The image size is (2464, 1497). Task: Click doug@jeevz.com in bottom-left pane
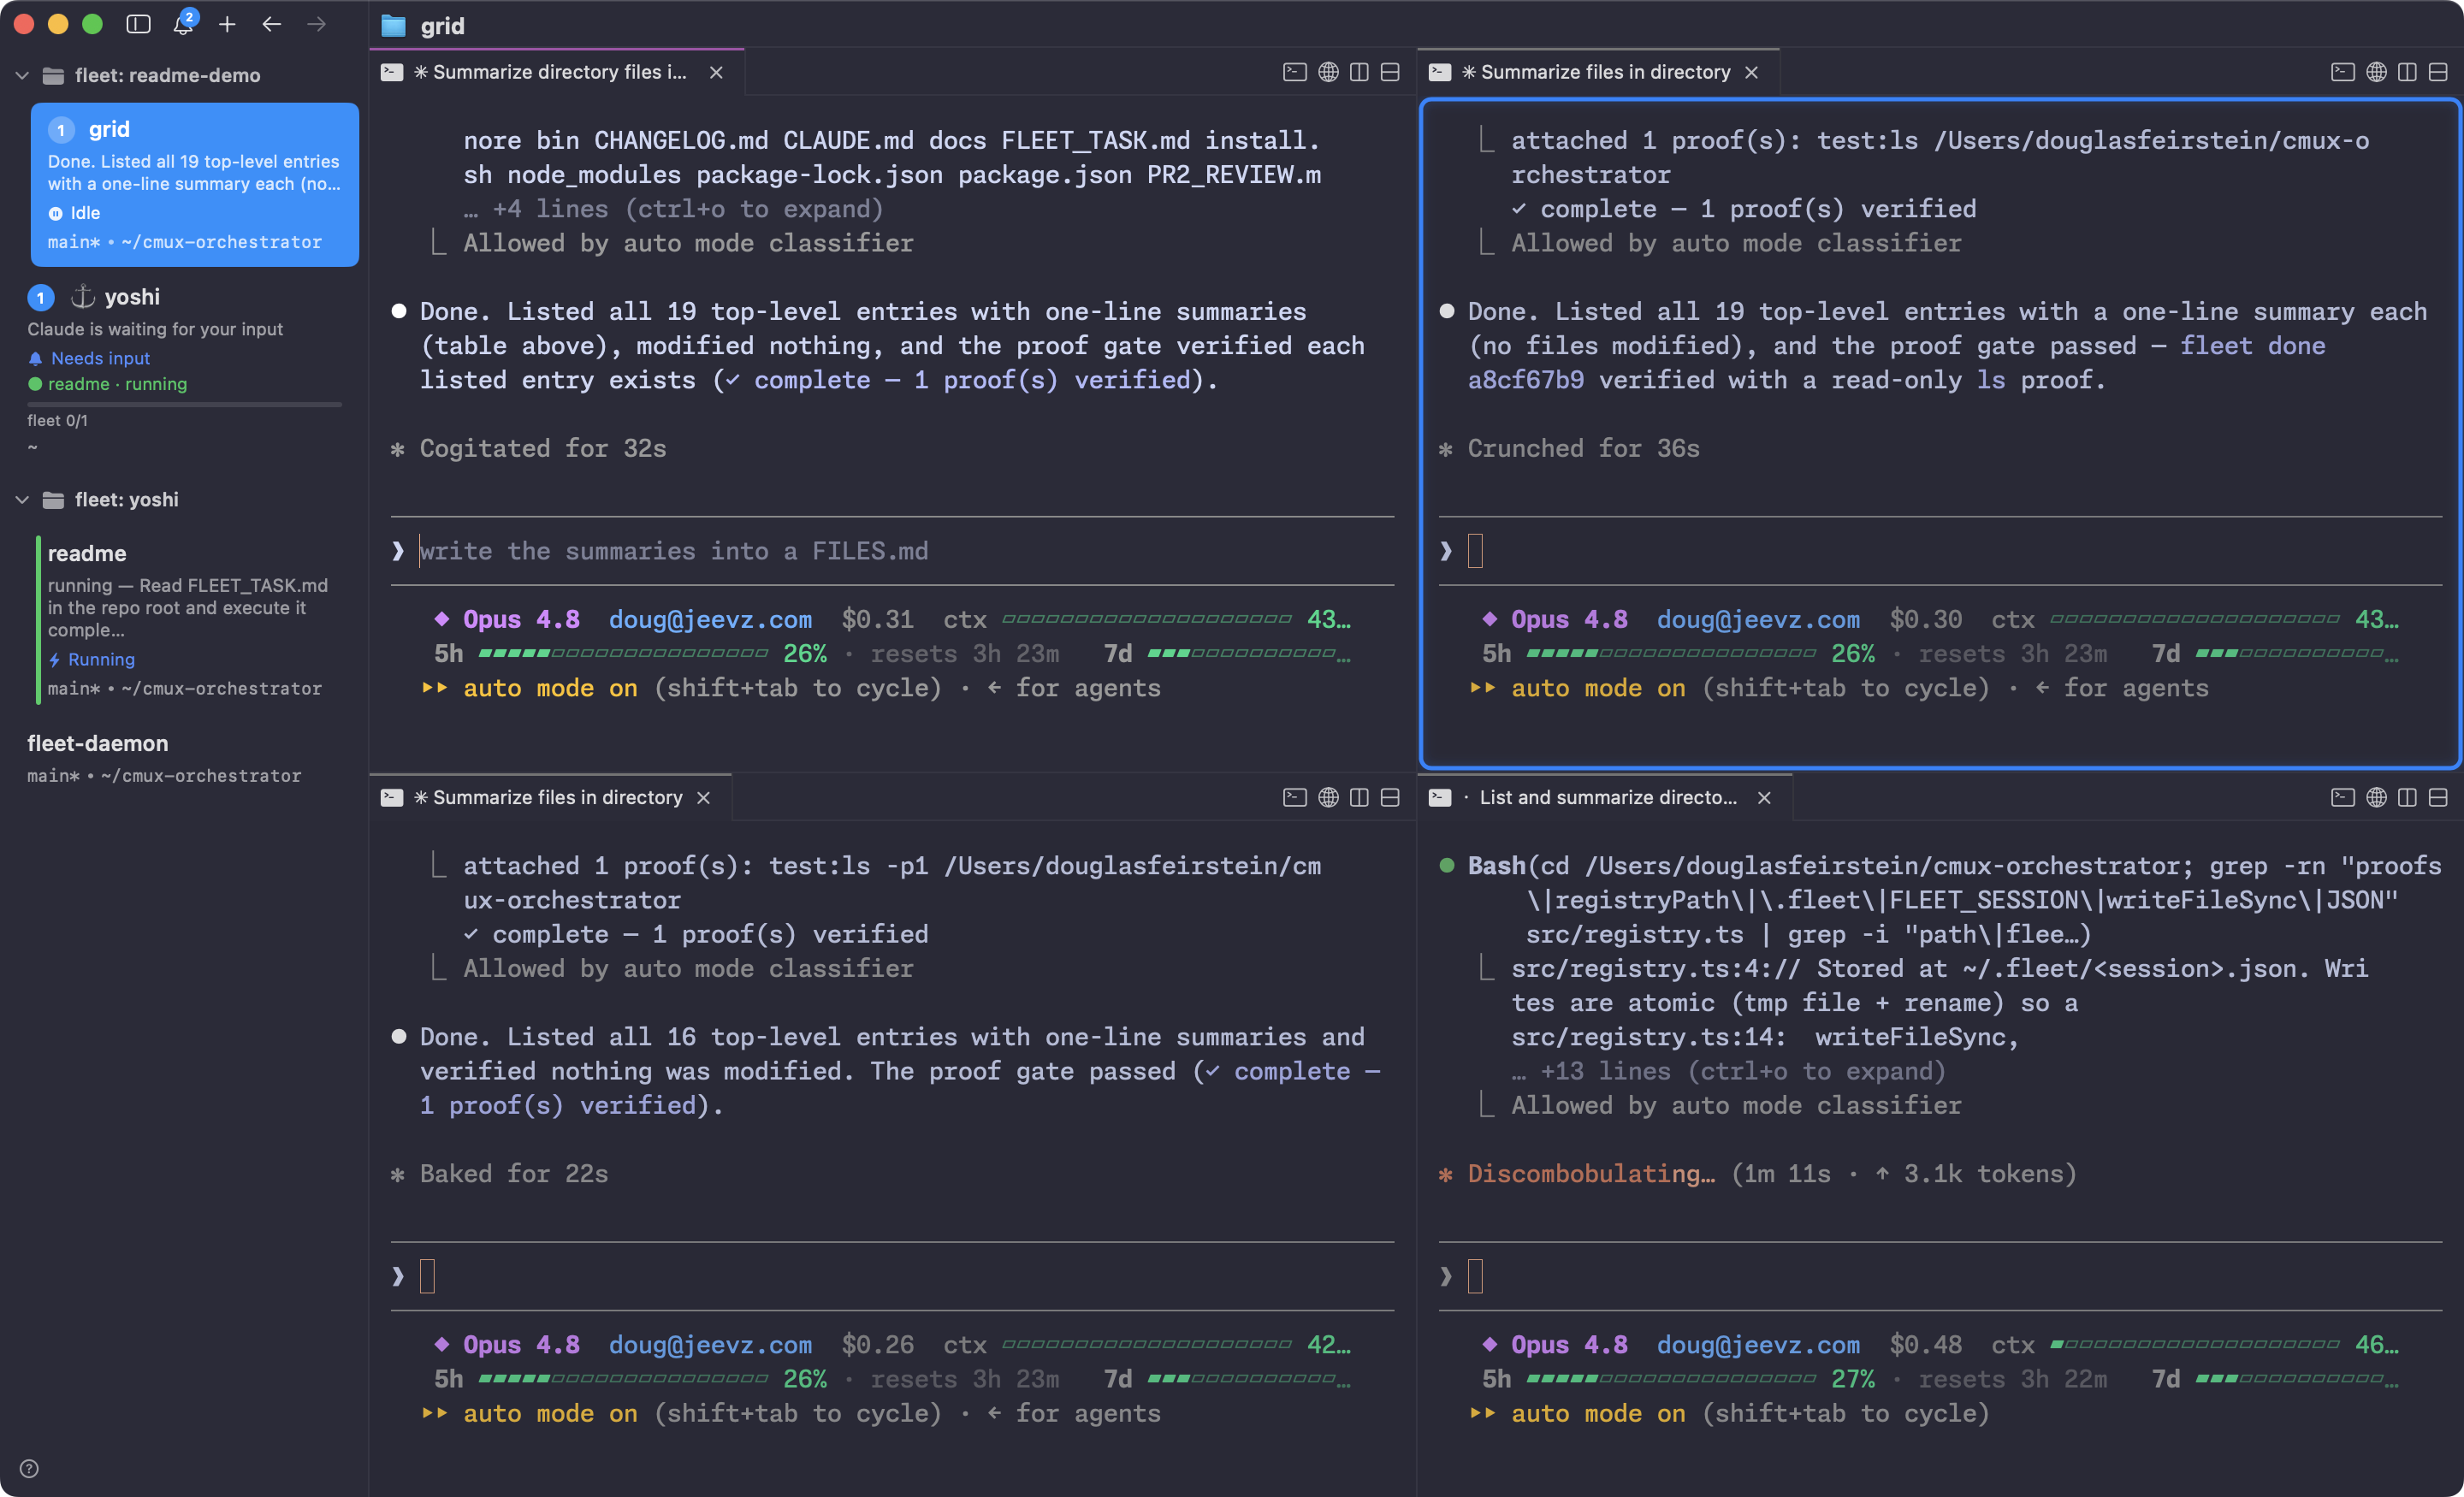click(x=710, y=1344)
